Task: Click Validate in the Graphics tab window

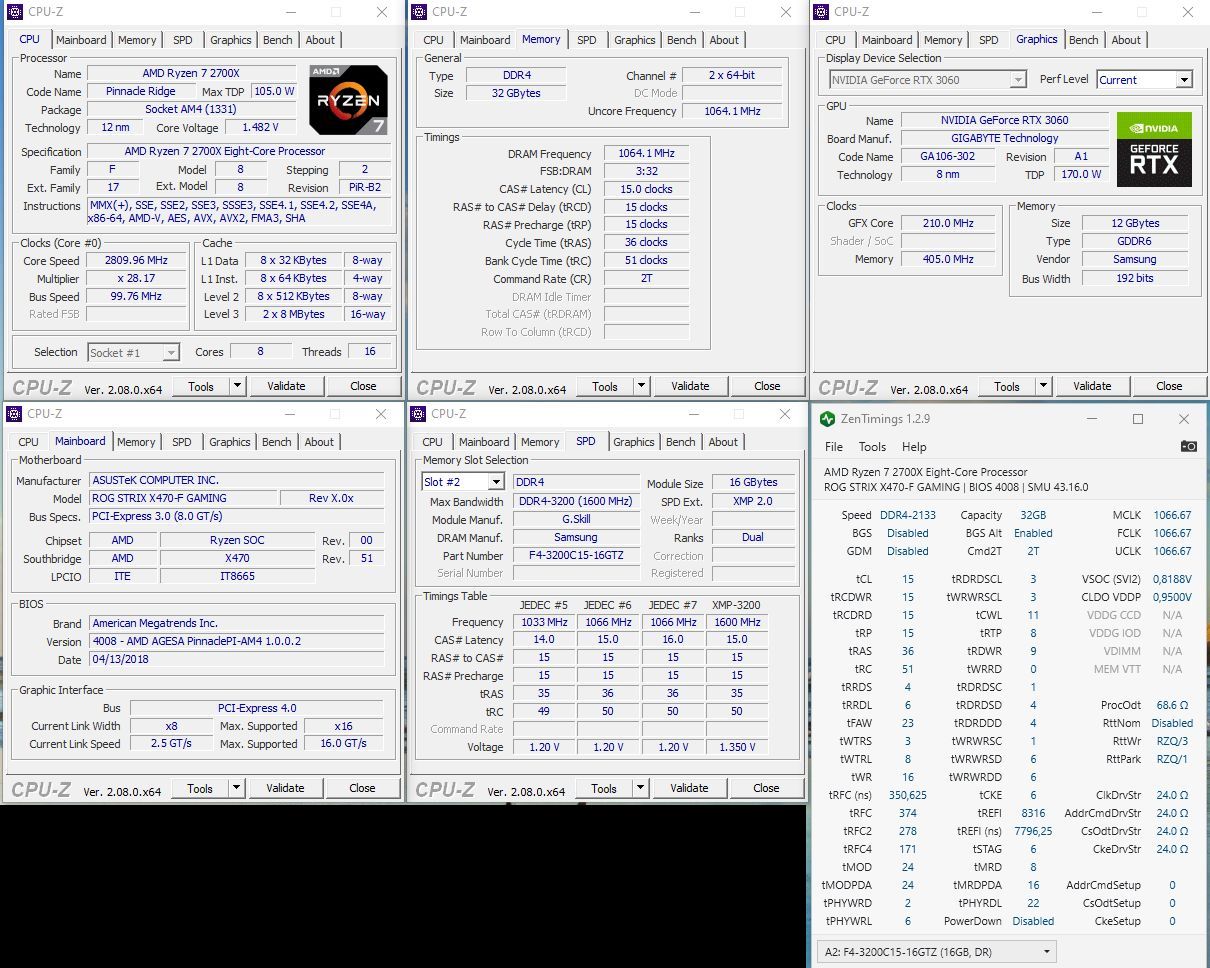Action: point(1092,386)
